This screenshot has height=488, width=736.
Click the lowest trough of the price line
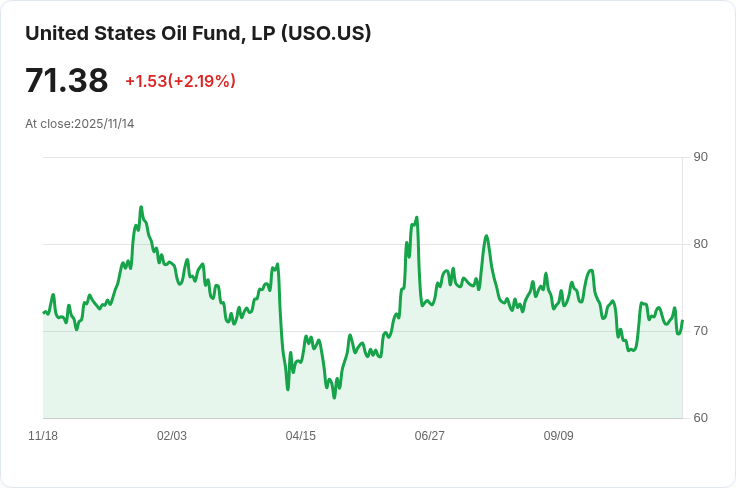coord(334,397)
